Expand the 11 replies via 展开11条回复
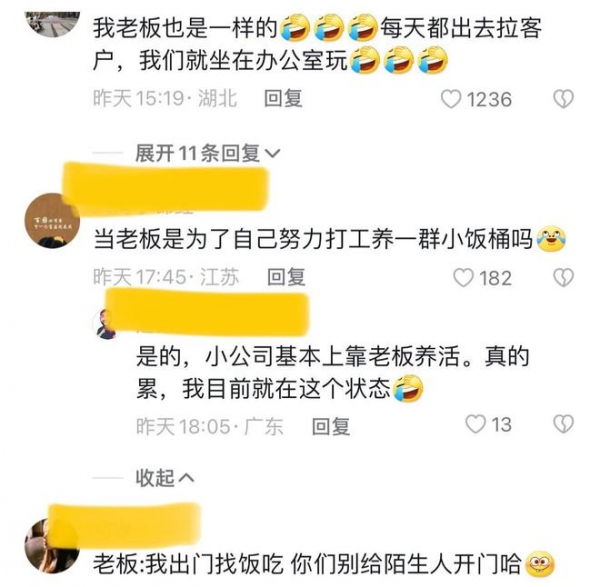This screenshot has height=587, width=600. click(198, 153)
